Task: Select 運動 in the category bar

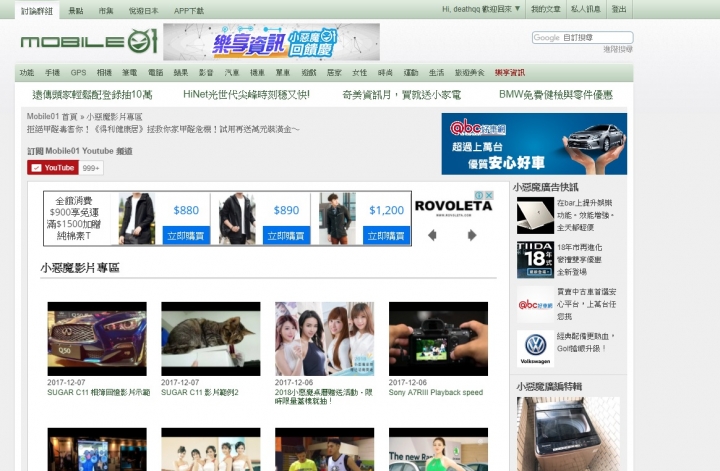Action: pyautogui.click(x=411, y=73)
